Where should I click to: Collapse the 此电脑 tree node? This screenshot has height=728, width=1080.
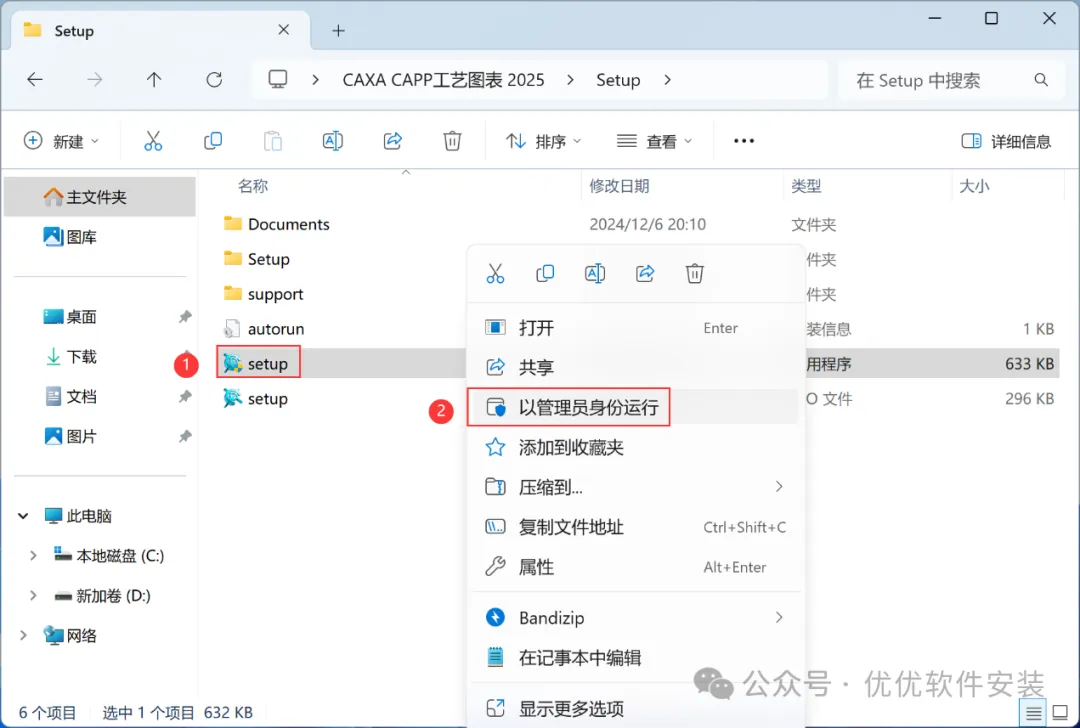[23, 515]
